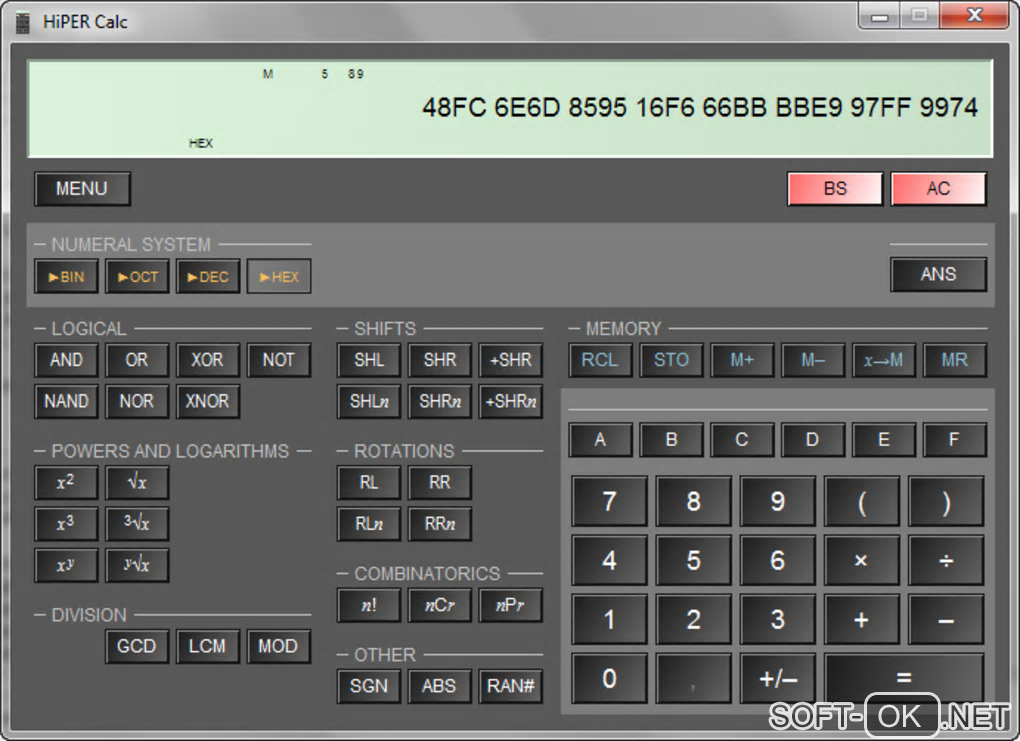Click the x cubed button
1020x741 pixels.
tap(66, 524)
